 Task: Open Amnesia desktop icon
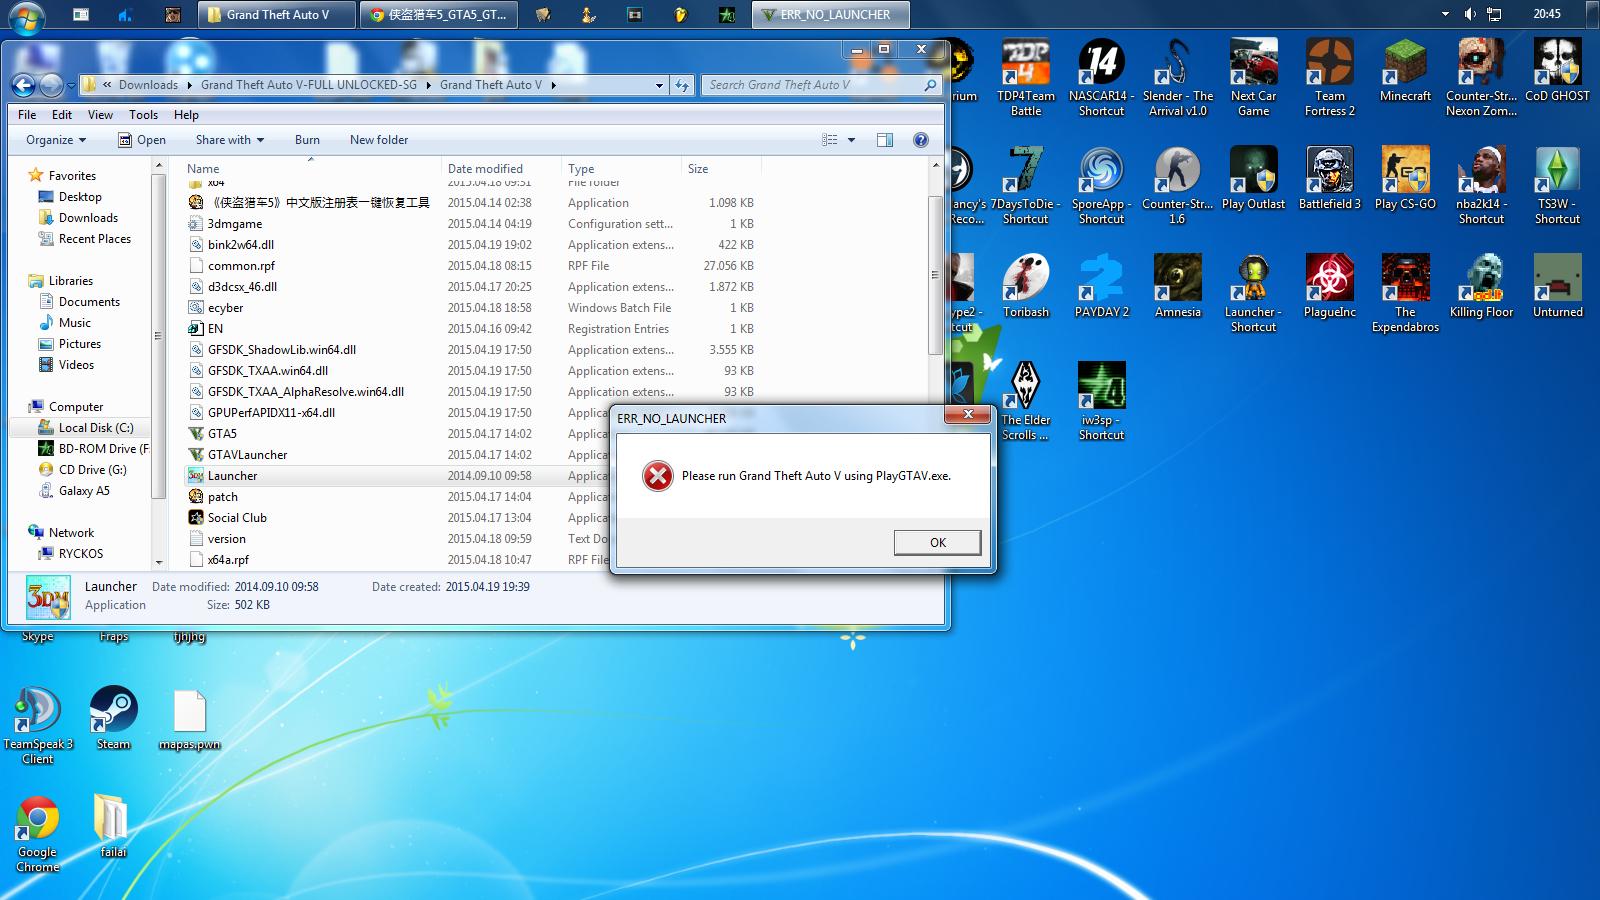(1177, 287)
